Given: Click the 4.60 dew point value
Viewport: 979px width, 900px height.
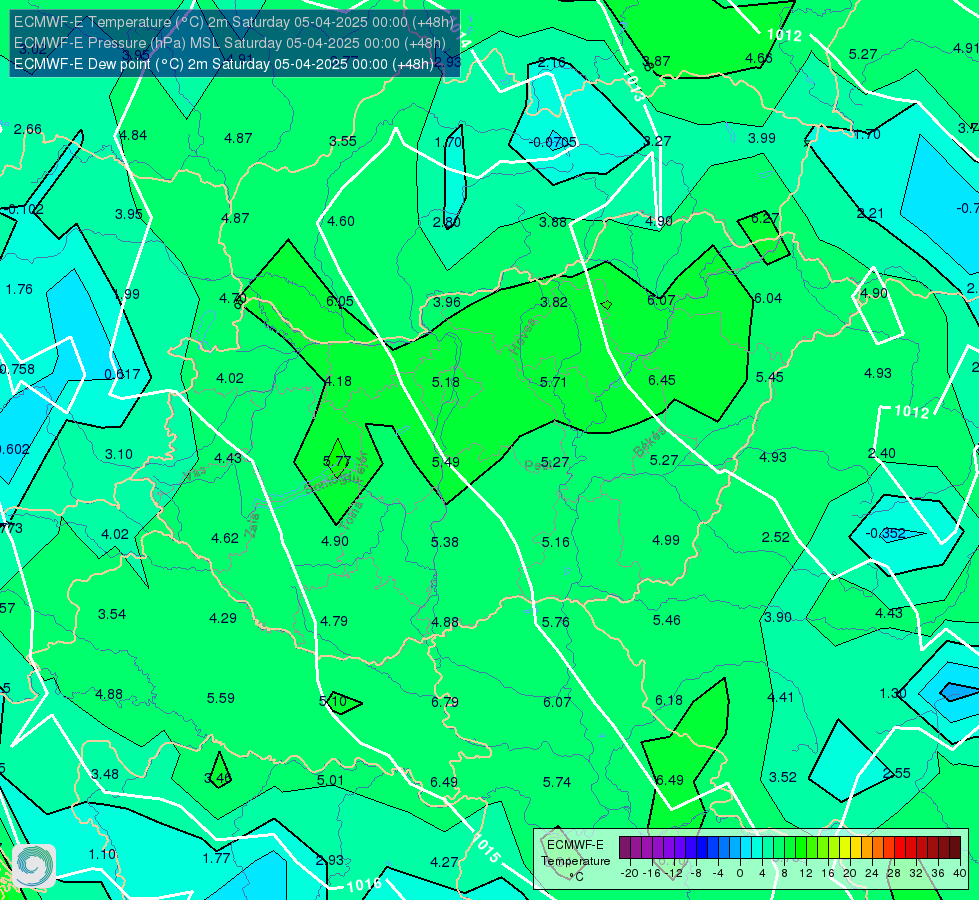Looking at the screenshot, I should coord(341,221).
